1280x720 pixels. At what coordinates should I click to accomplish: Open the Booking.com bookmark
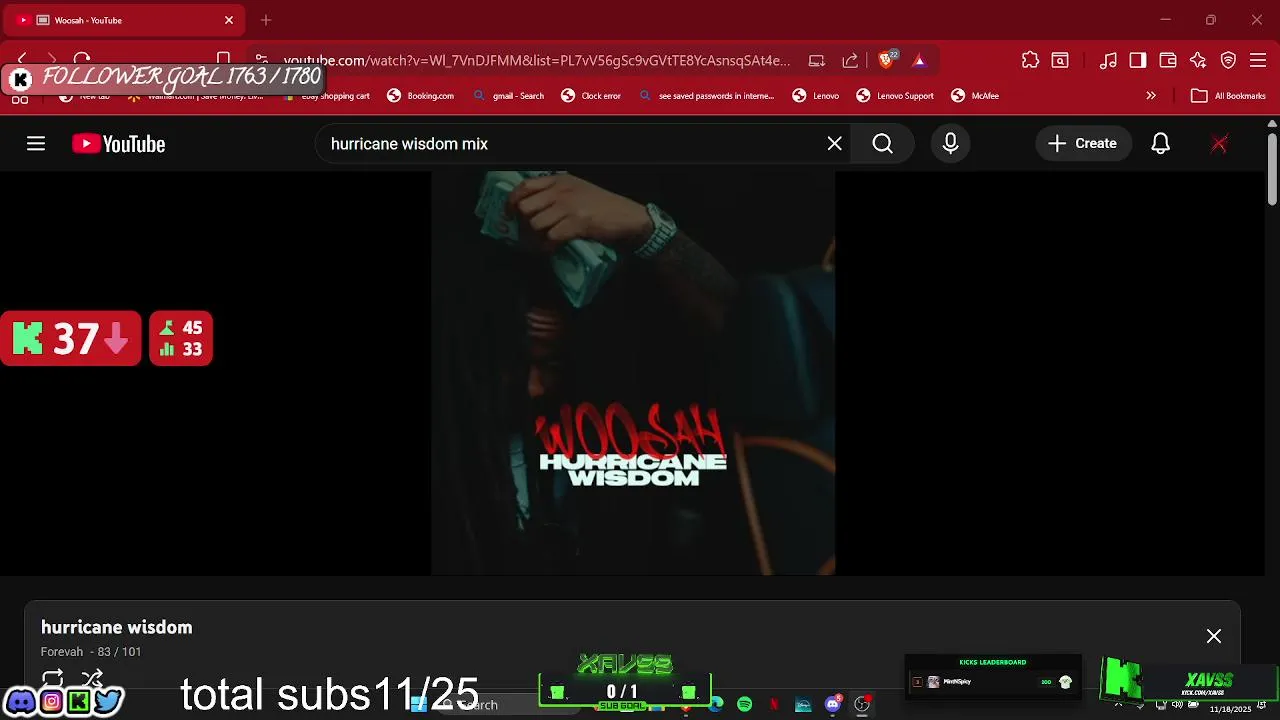(421, 96)
